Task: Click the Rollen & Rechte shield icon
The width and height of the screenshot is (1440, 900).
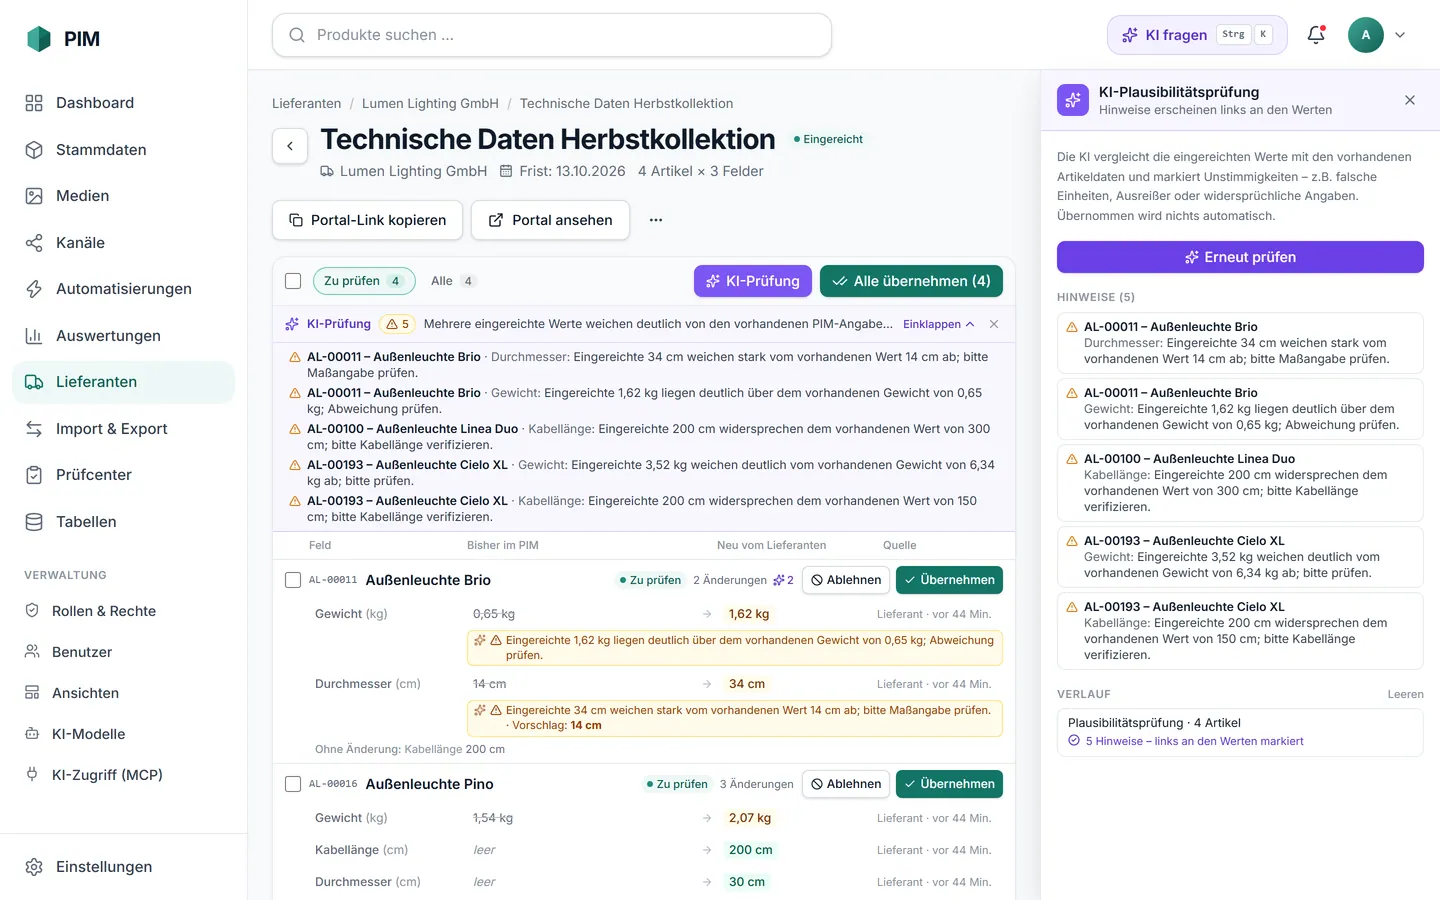Action: point(32,611)
